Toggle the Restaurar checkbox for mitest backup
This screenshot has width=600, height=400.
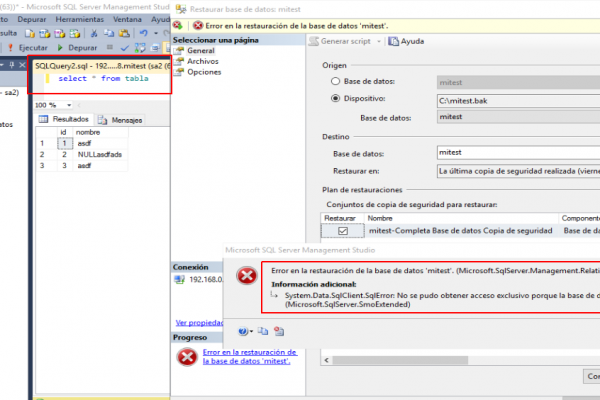click(x=343, y=231)
